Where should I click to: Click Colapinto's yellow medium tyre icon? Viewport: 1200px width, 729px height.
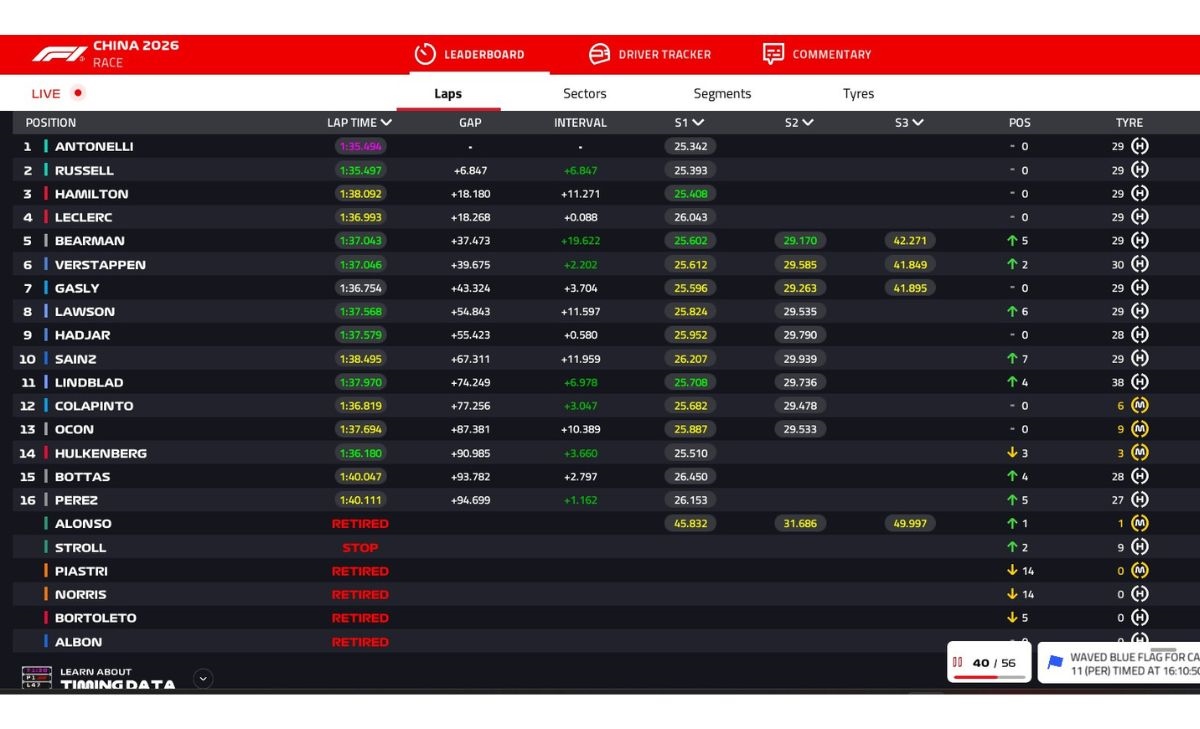[1139, 406]
